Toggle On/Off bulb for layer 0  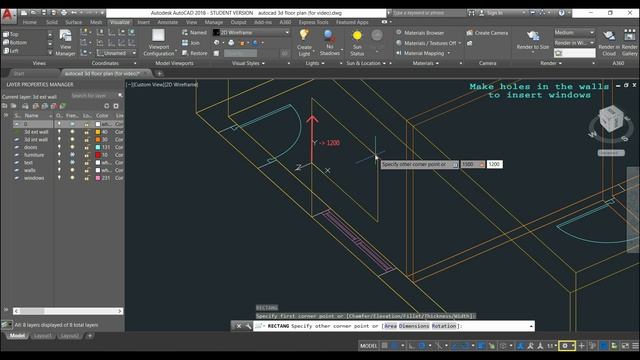[x=59, y=124]
